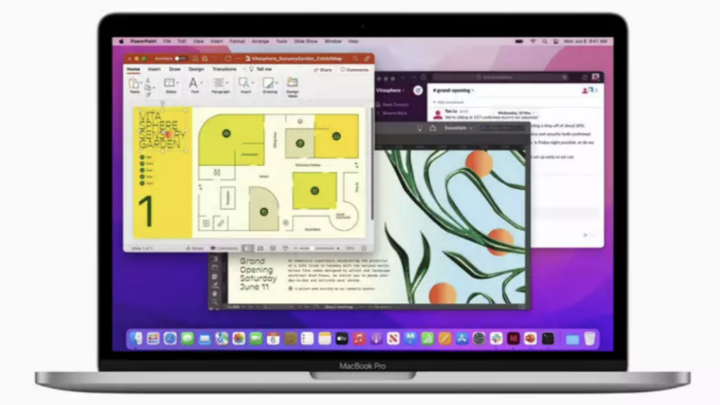Switch to the Transitions ribbon tab
The image size is (720, 405).
(x=224, y=70)
